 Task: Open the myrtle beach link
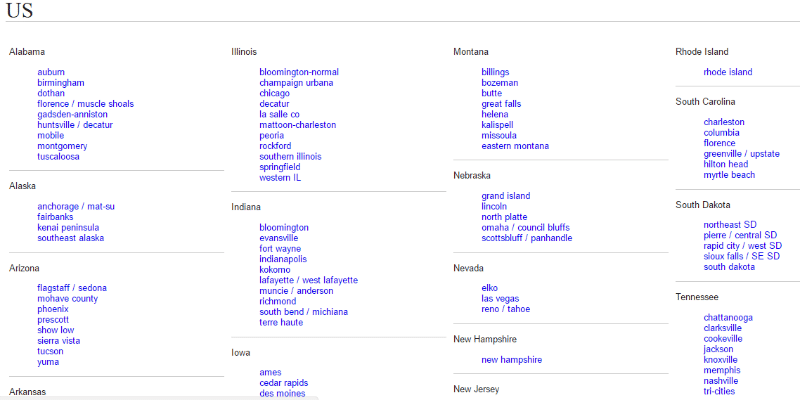[729, 175]
